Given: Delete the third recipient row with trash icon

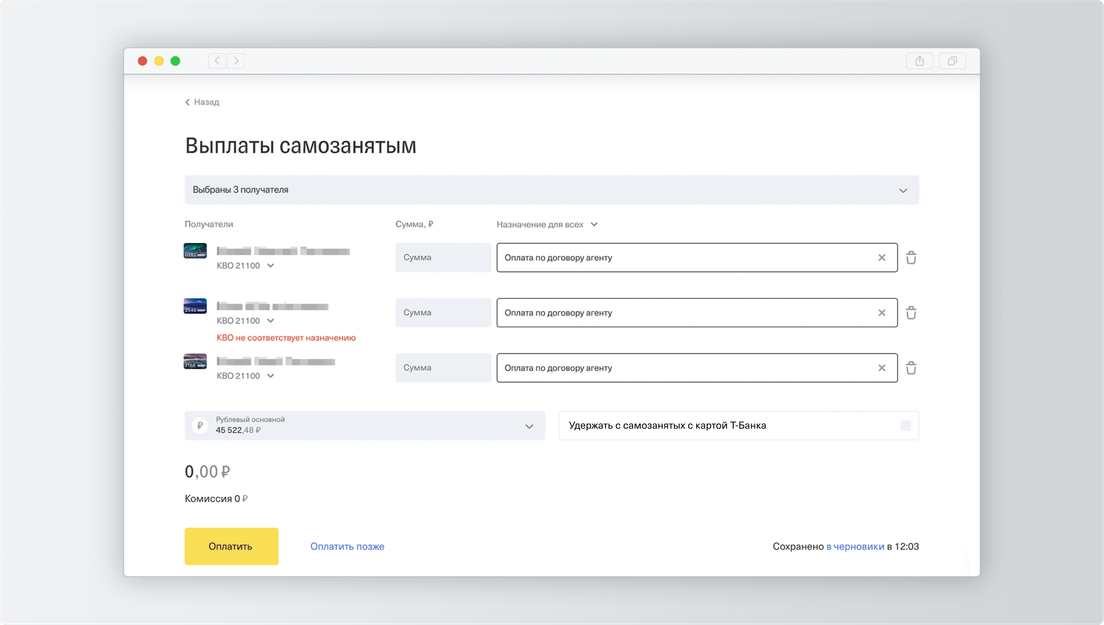Looking at the screenshot, I should pos(911,368).
